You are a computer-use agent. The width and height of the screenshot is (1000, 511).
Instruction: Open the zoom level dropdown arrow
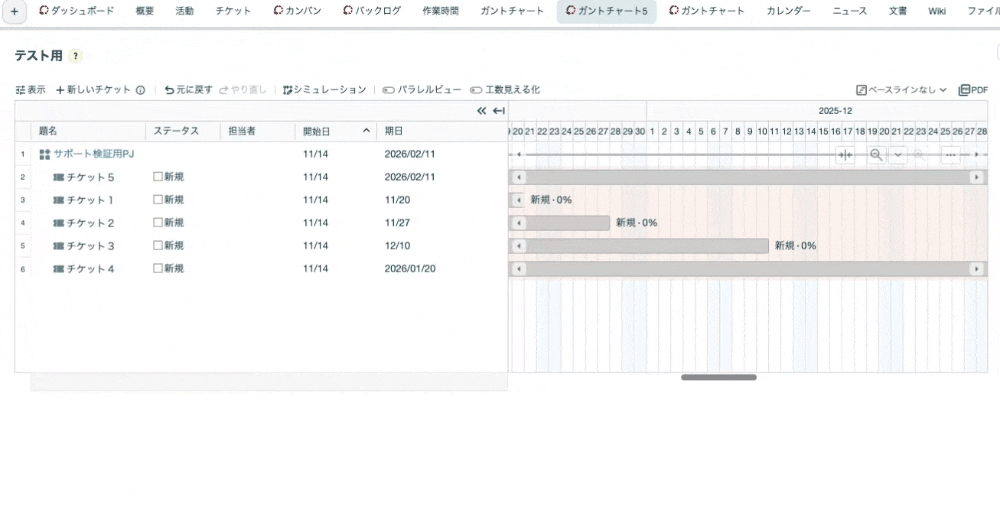tap(897, 155)
